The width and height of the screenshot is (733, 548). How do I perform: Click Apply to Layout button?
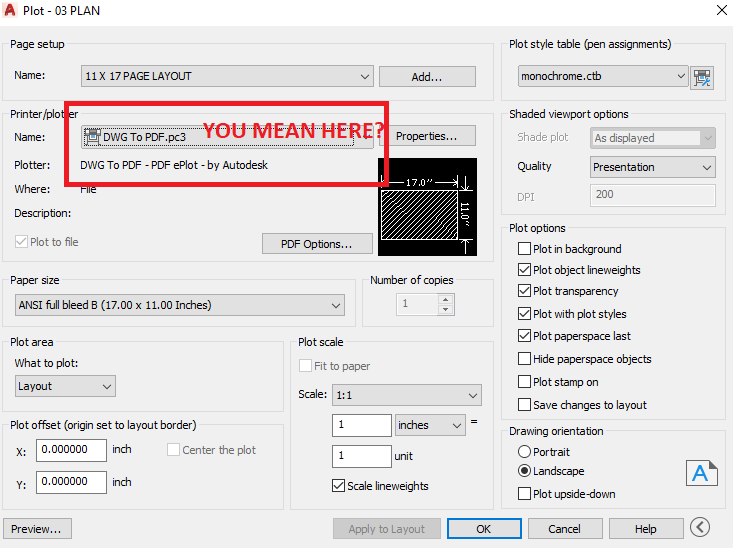coord(387,529)
